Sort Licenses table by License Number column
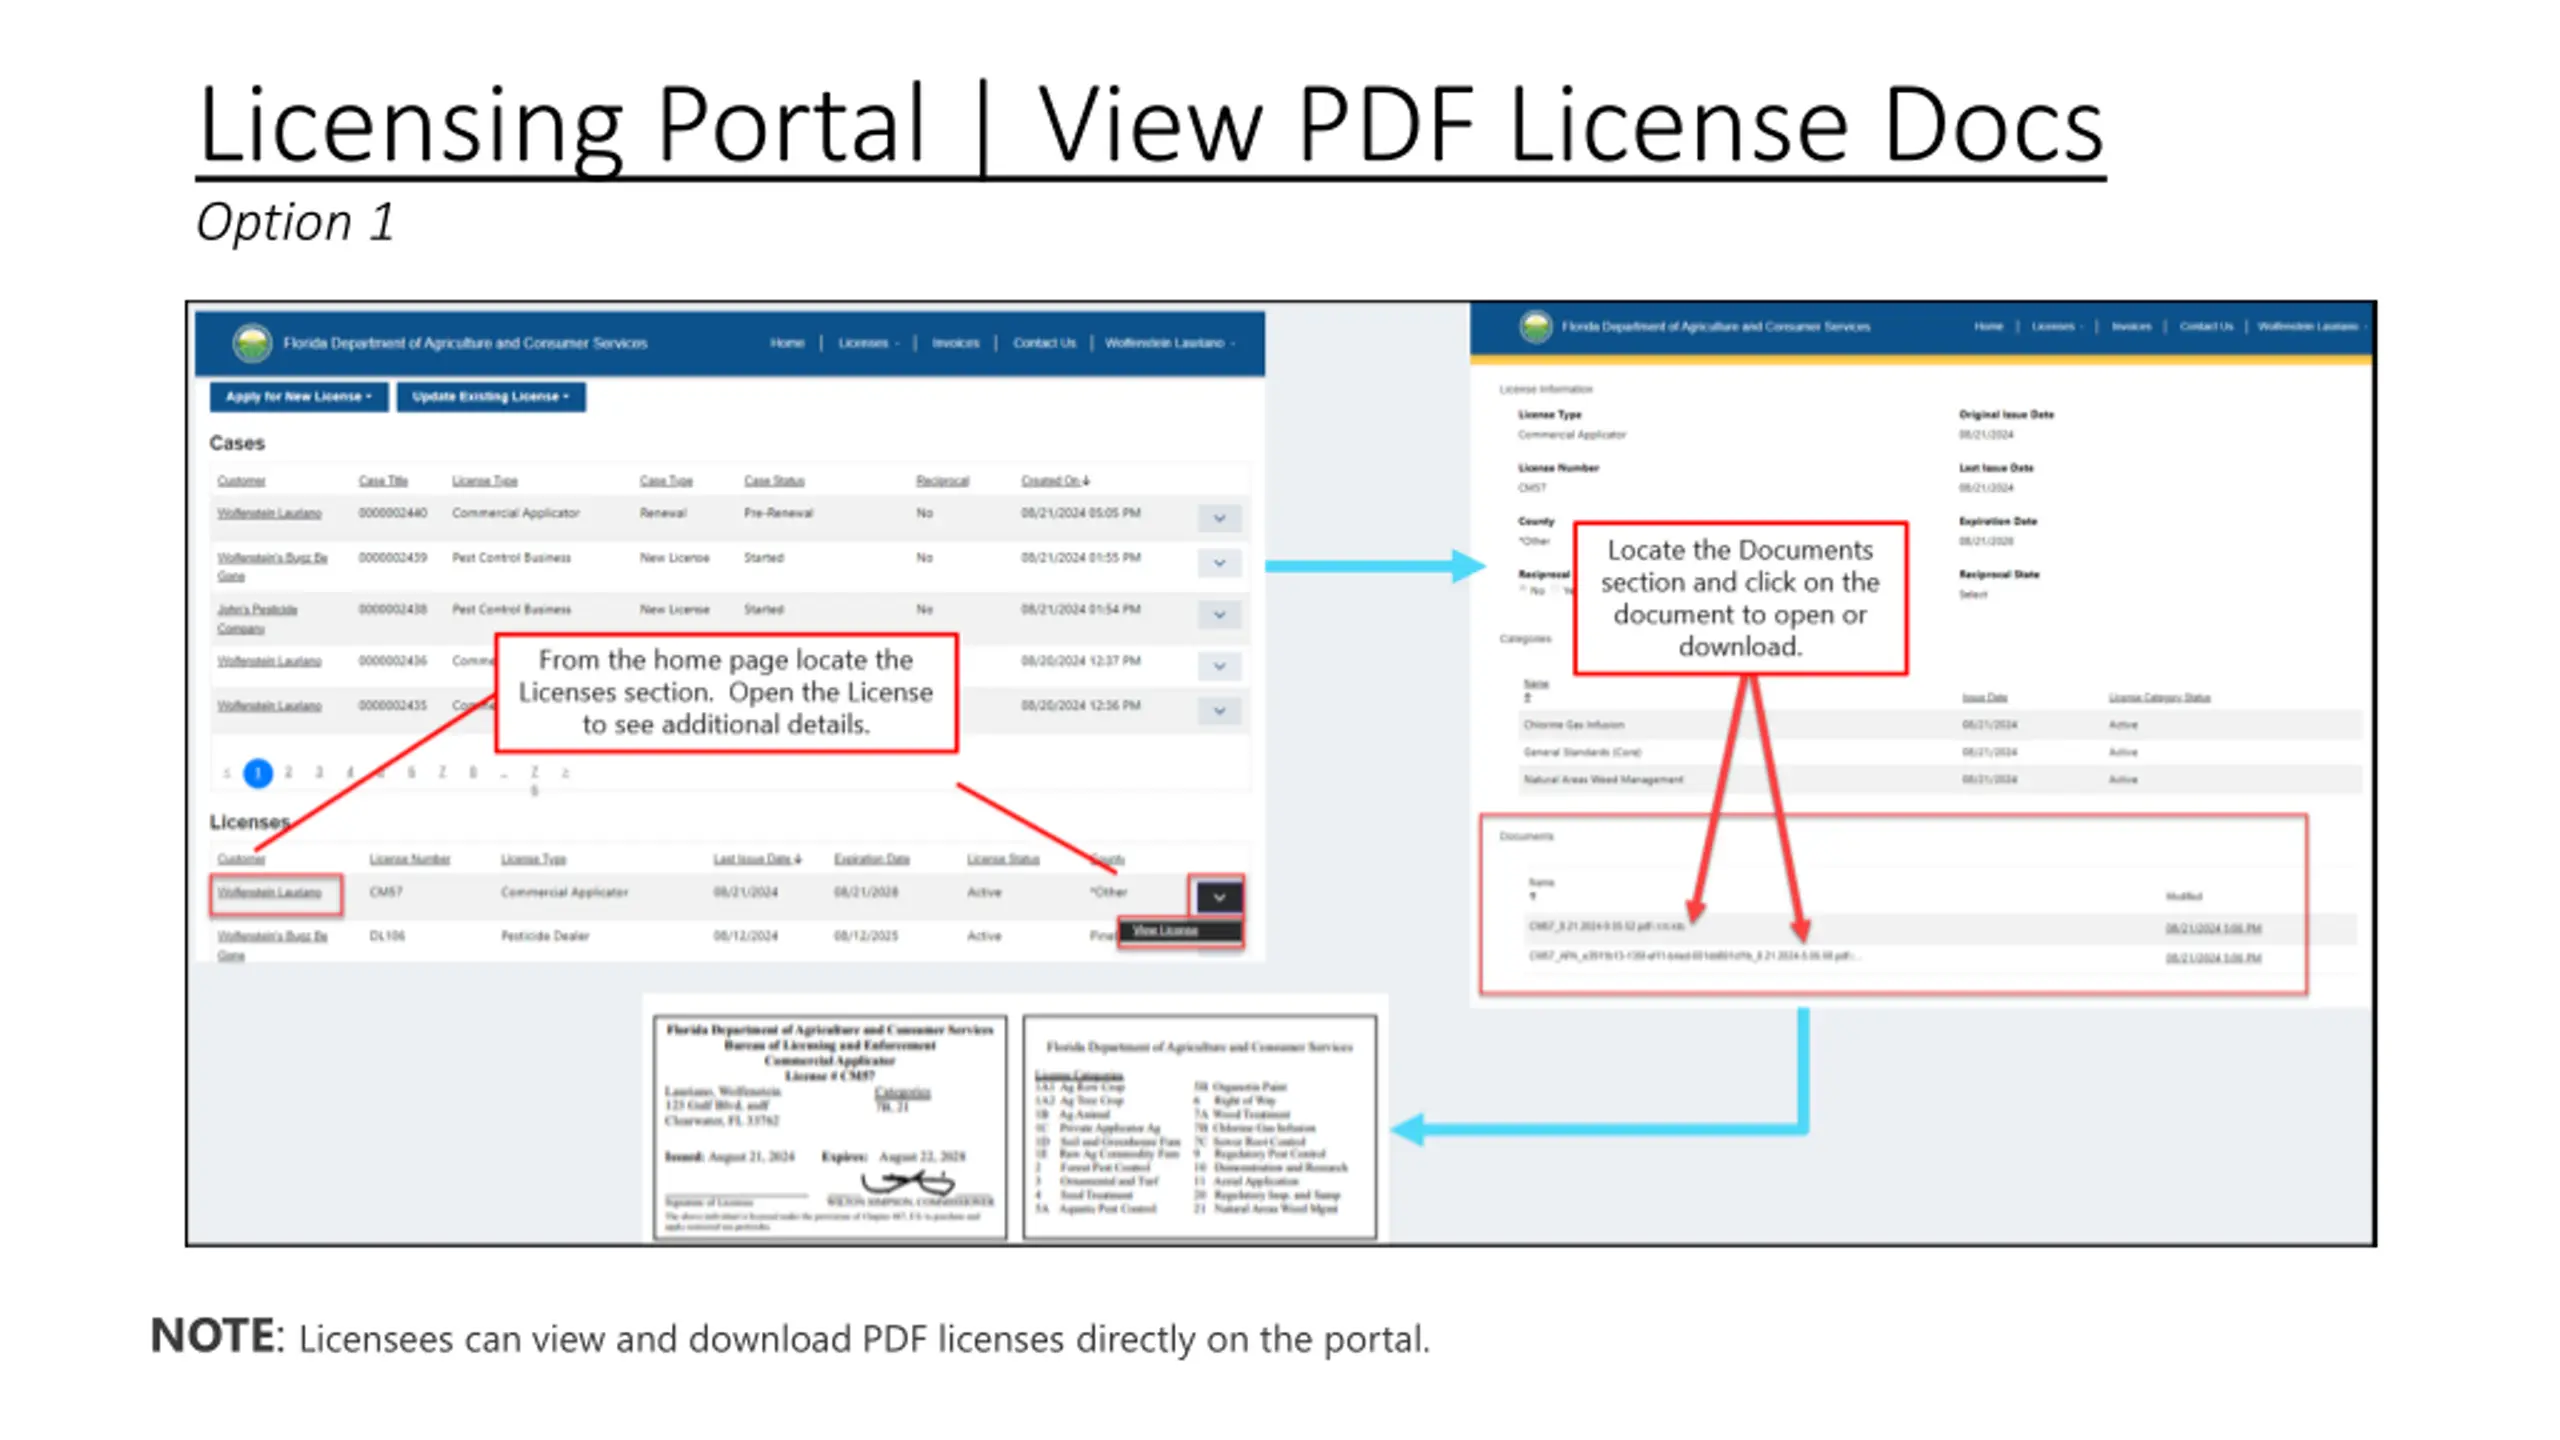2560x1440 pixels. click(x=409, y=859)
